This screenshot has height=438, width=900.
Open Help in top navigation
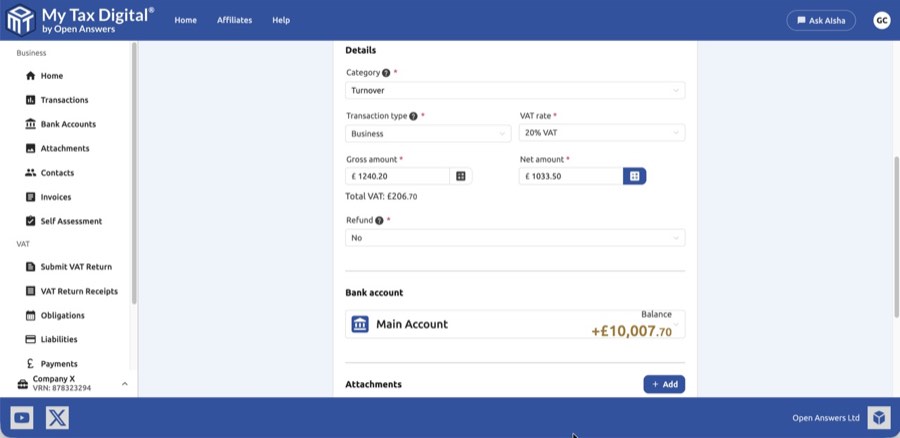click(x=281, y=20)
